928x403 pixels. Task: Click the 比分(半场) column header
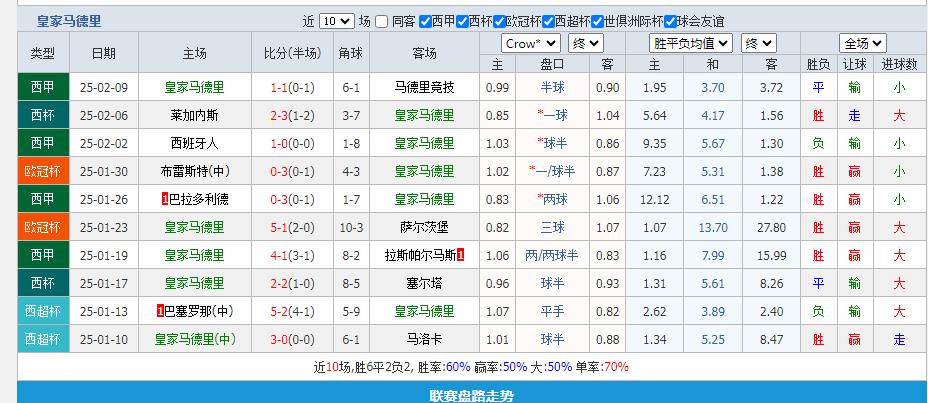[x=293, y=53]
